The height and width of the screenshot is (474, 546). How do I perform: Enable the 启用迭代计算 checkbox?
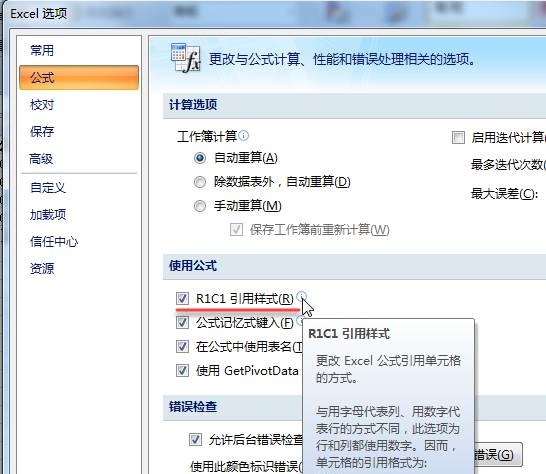click(458, 138)
